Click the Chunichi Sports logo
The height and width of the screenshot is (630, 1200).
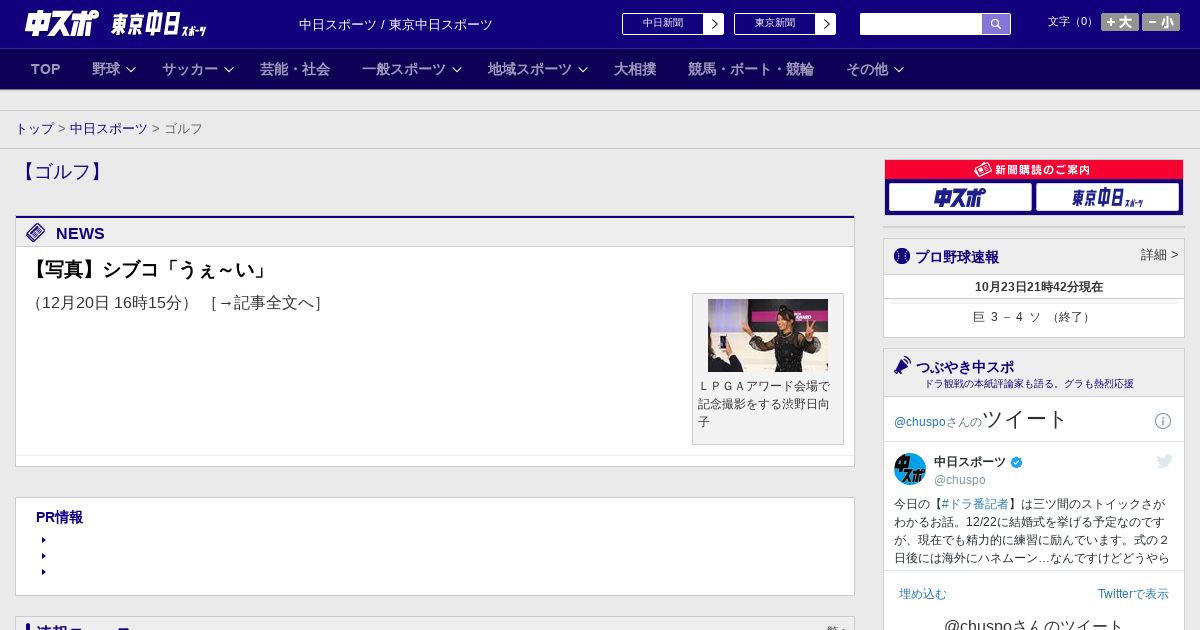click(x=62, y=24)
